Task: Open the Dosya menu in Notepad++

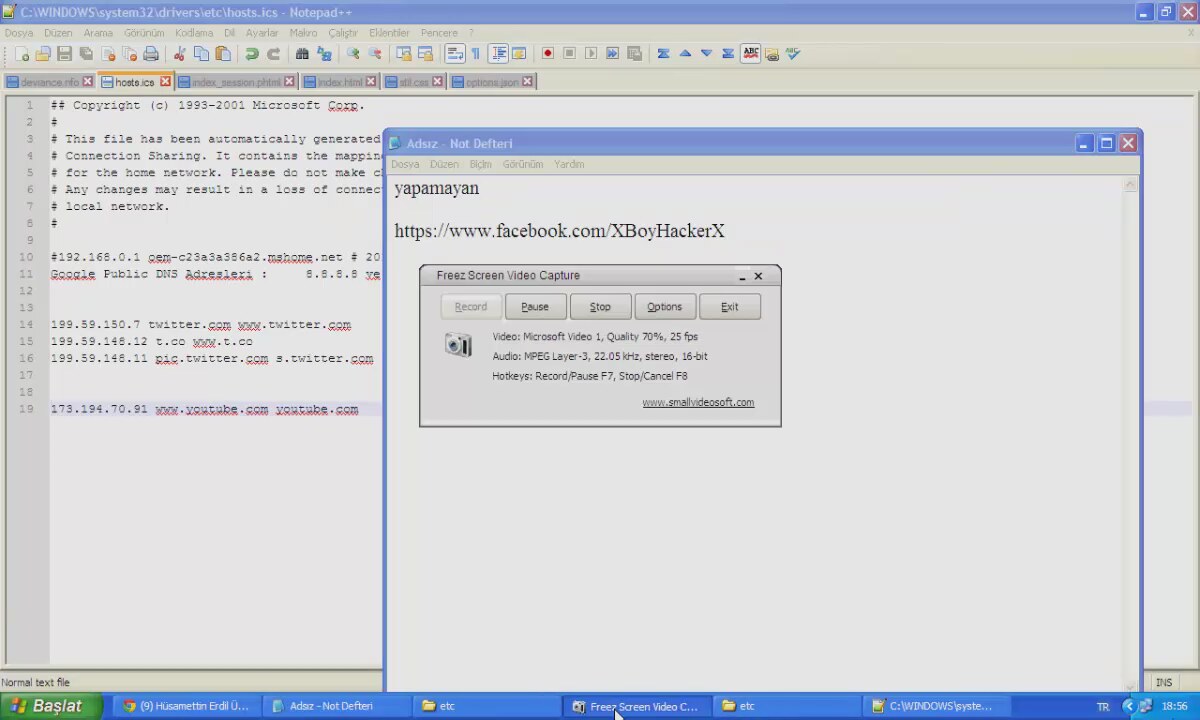Action: pos(19,33)
